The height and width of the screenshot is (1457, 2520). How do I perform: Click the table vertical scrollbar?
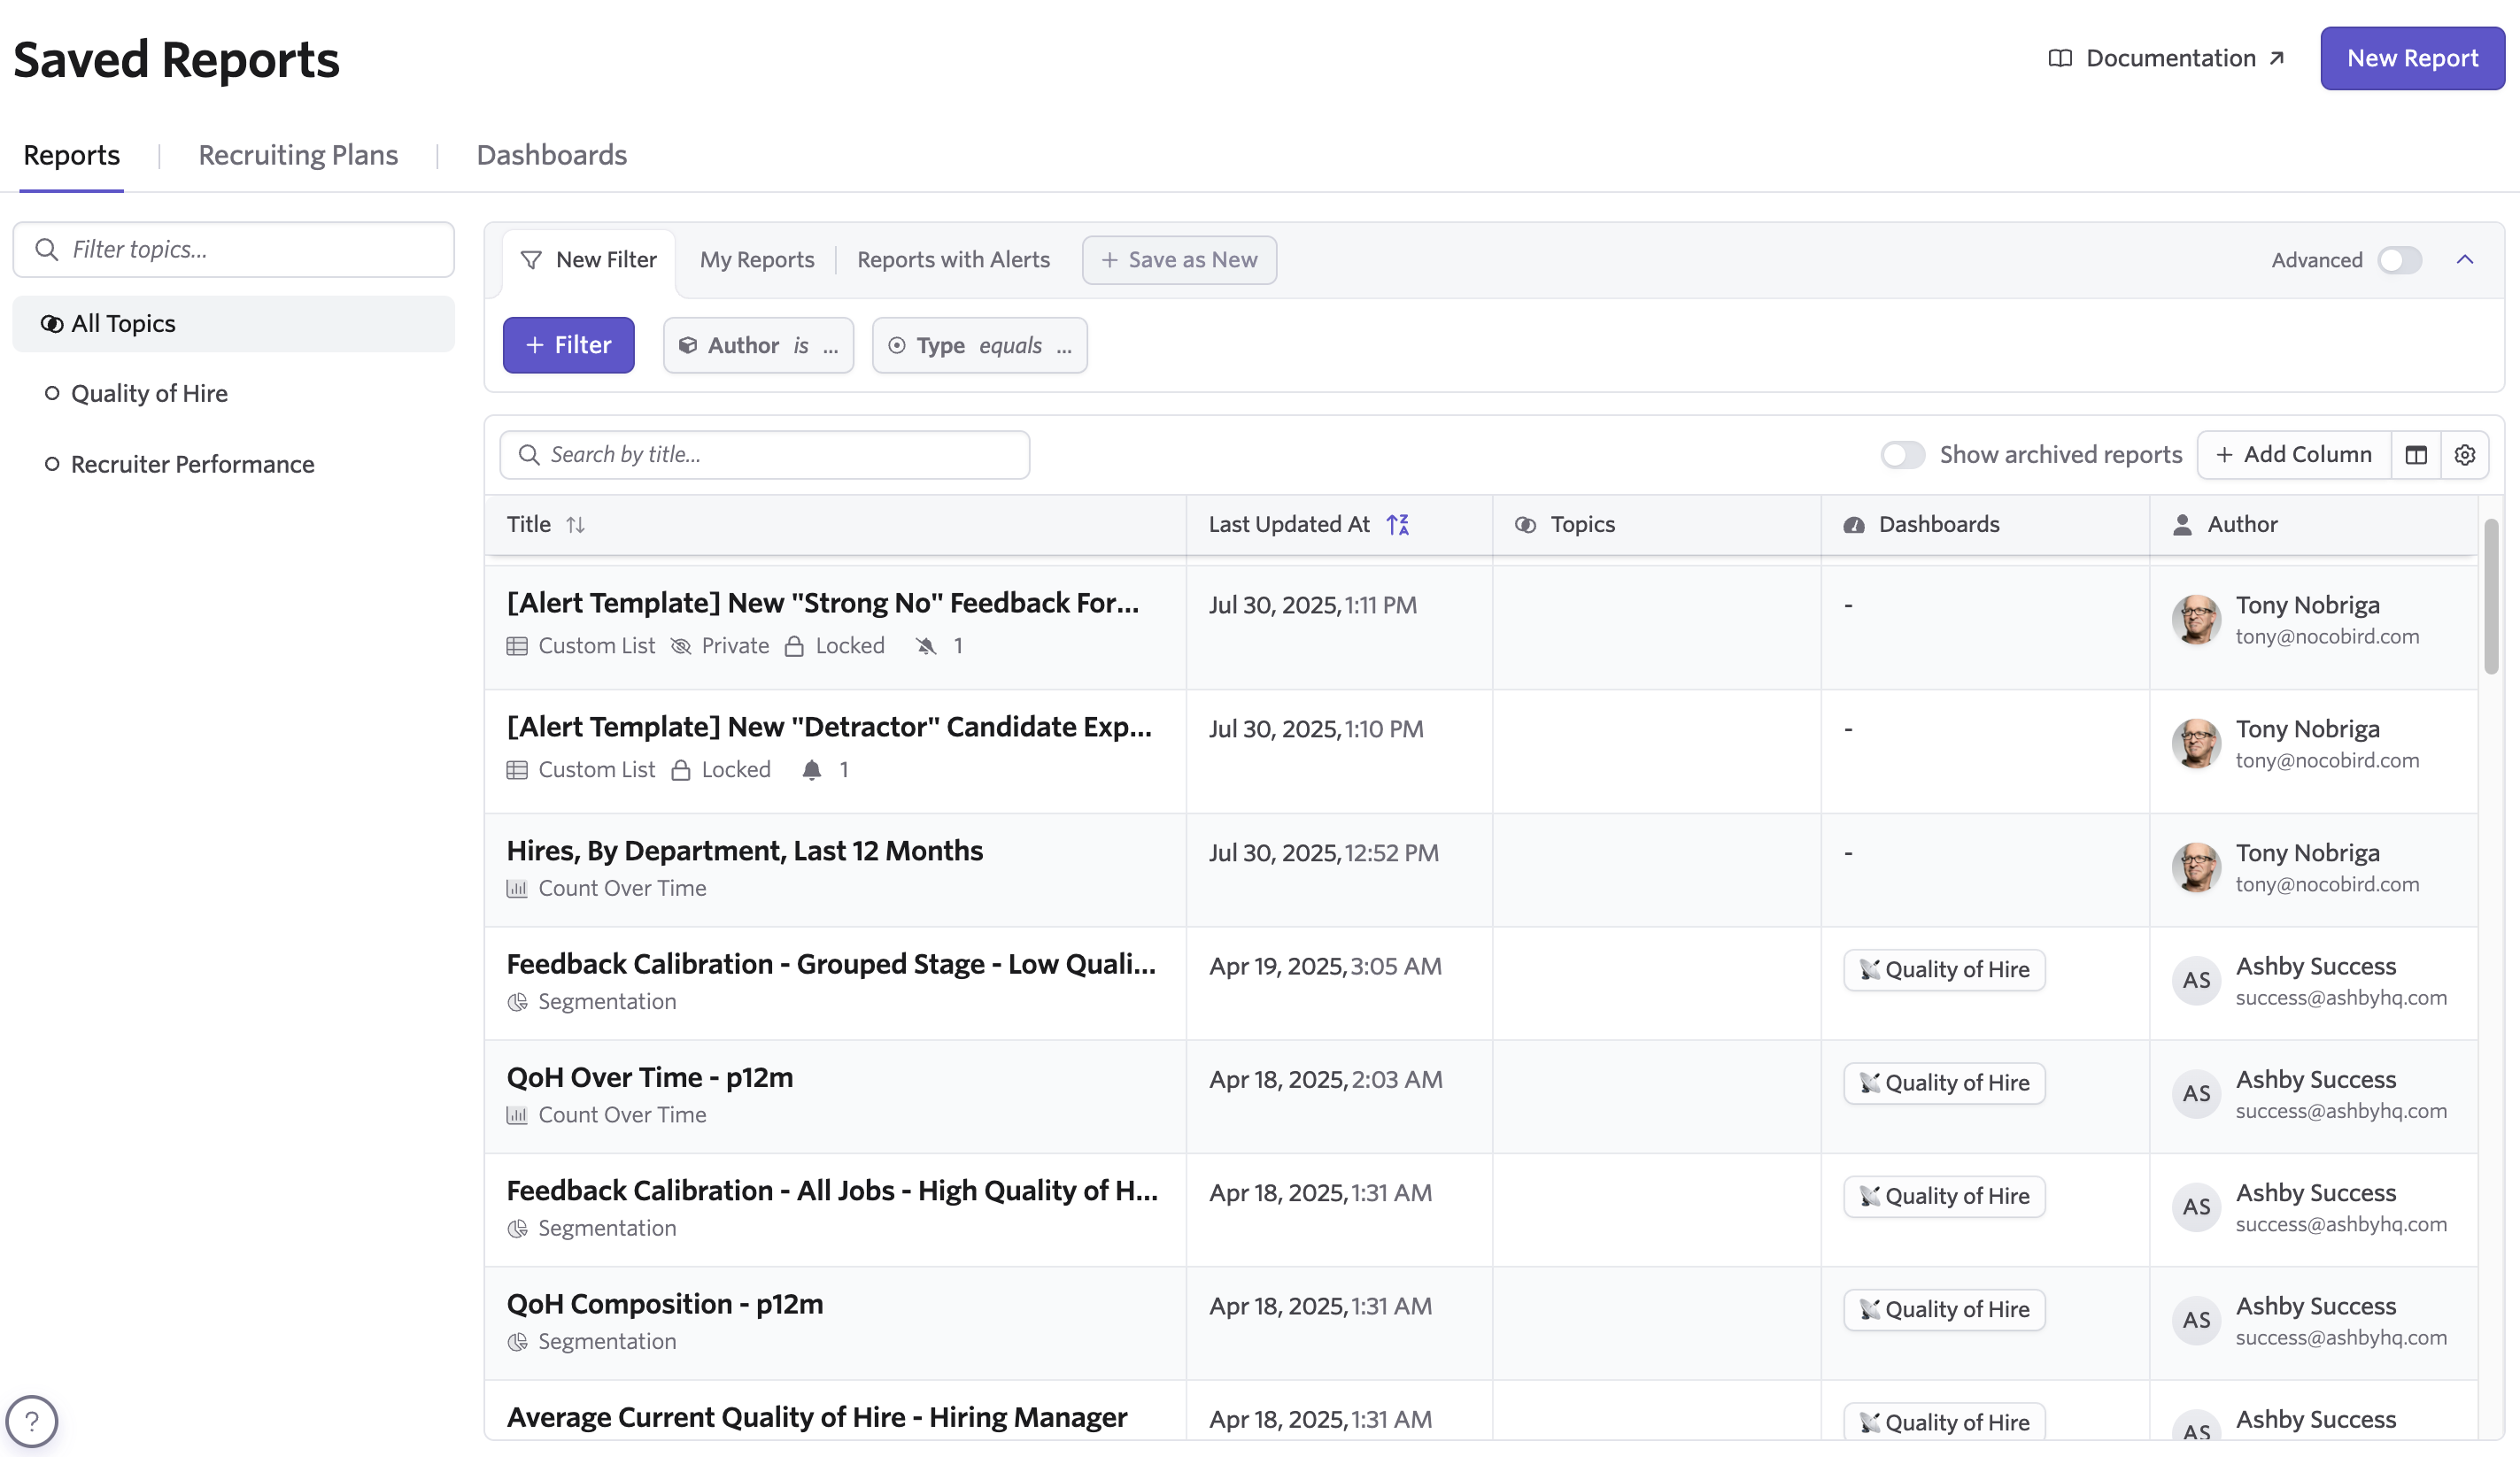coord(2490,597)
